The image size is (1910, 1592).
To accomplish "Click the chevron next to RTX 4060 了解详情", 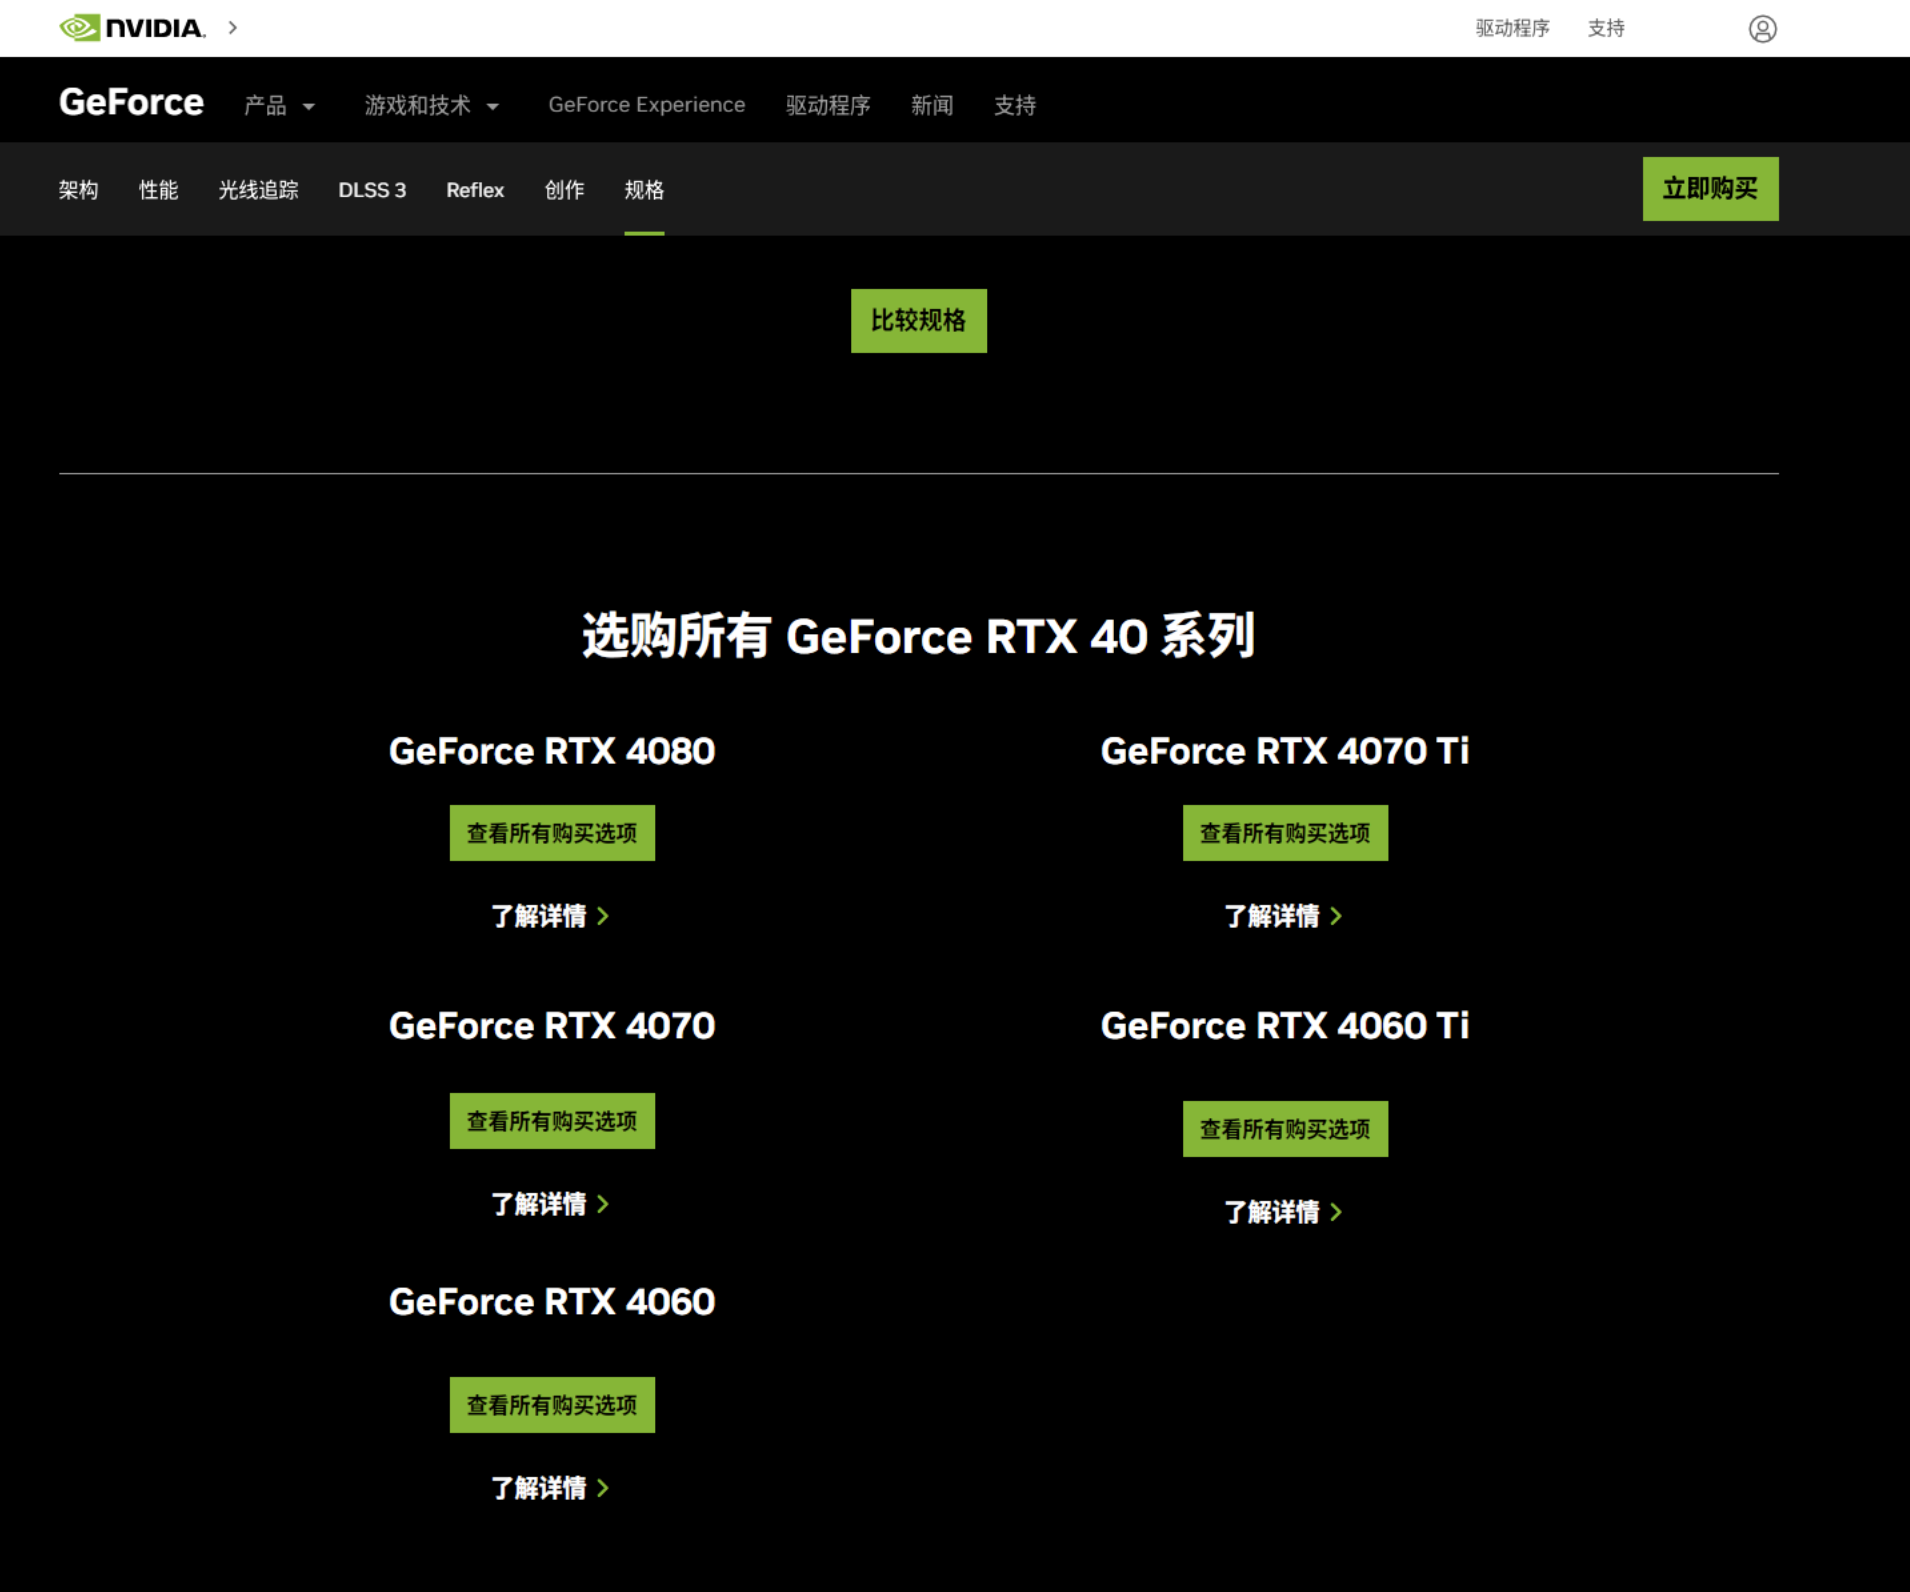I will tap(604, 1488).
